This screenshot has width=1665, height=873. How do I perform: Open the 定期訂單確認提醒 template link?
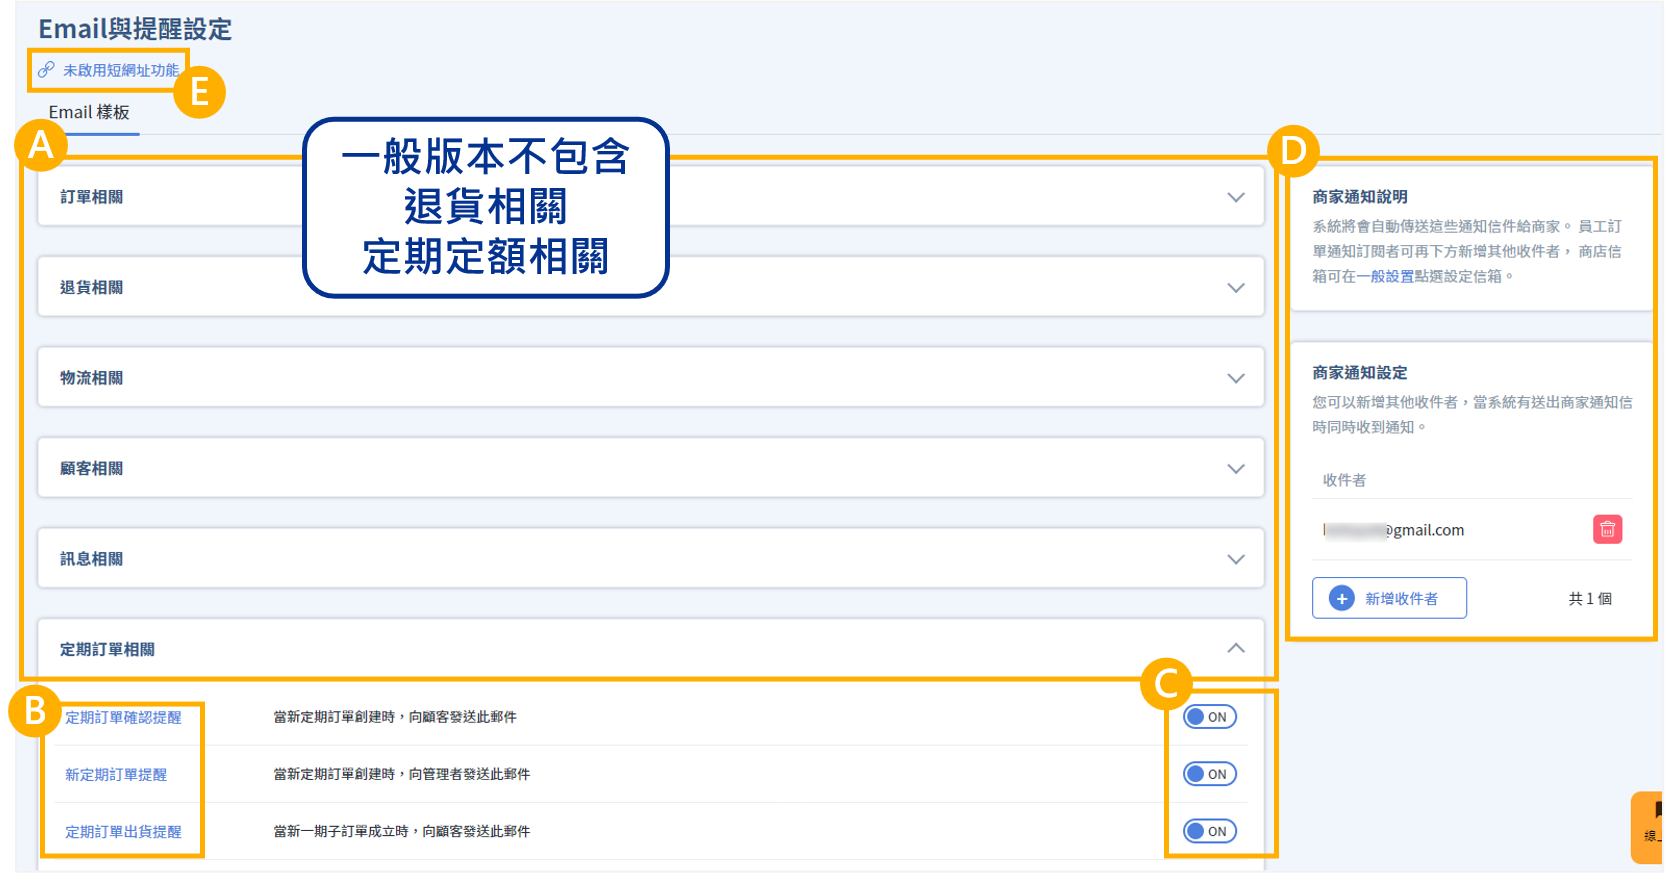point(123,717)
